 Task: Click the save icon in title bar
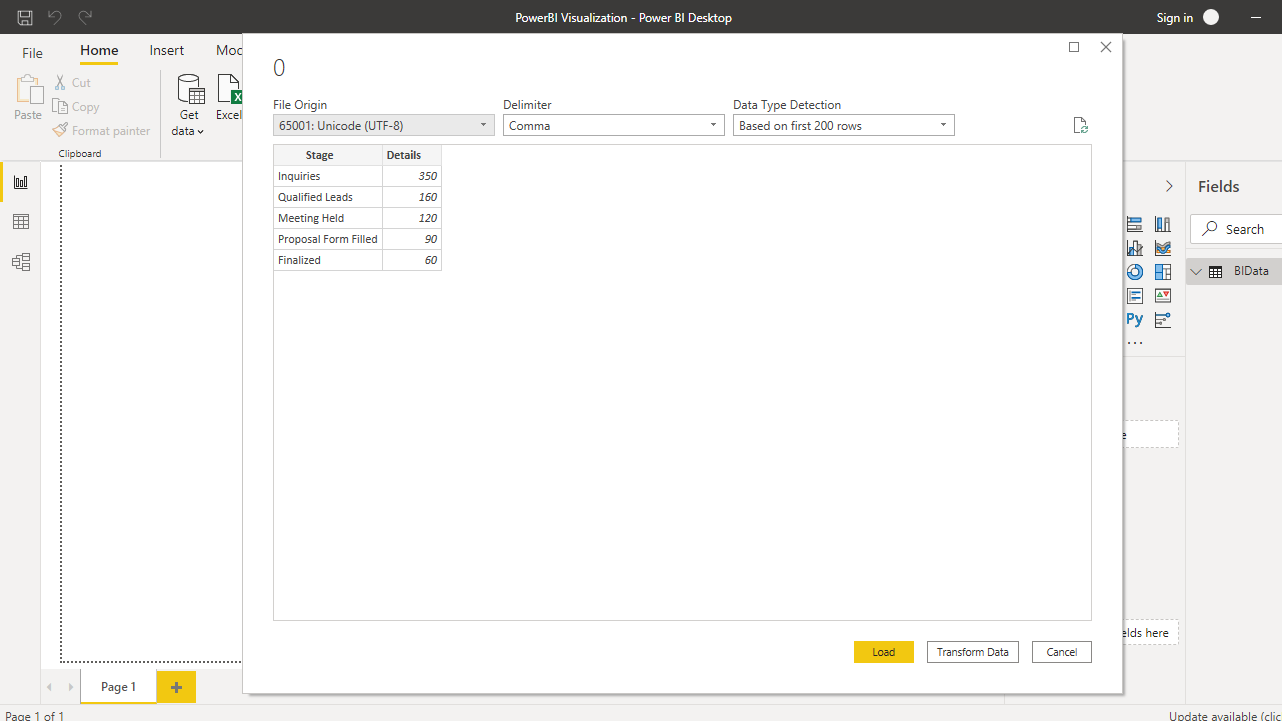[x=25, y=17]
